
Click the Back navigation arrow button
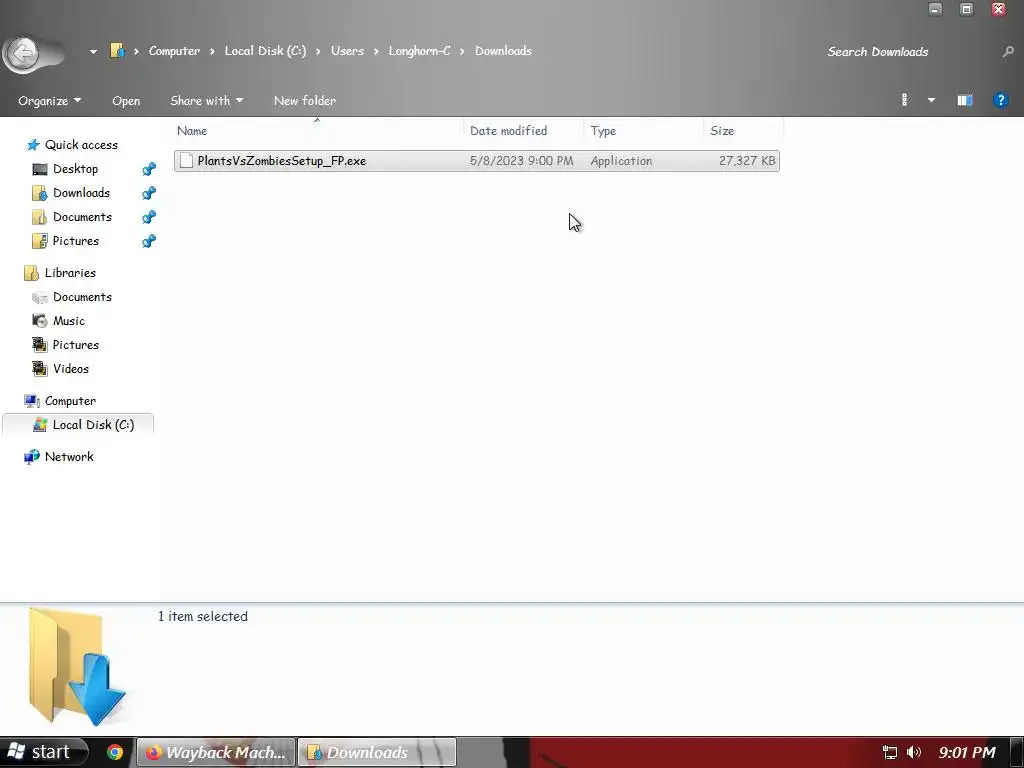(24, 54)
